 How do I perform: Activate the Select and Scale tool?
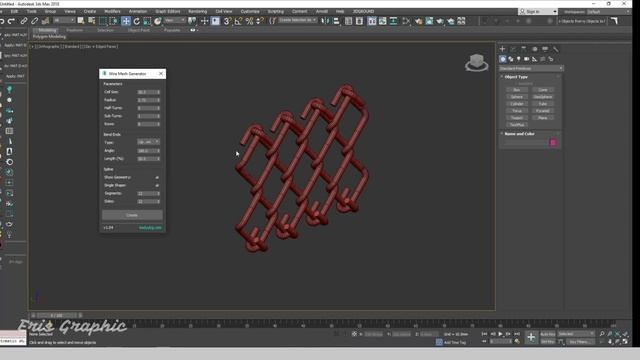(147, 21)
